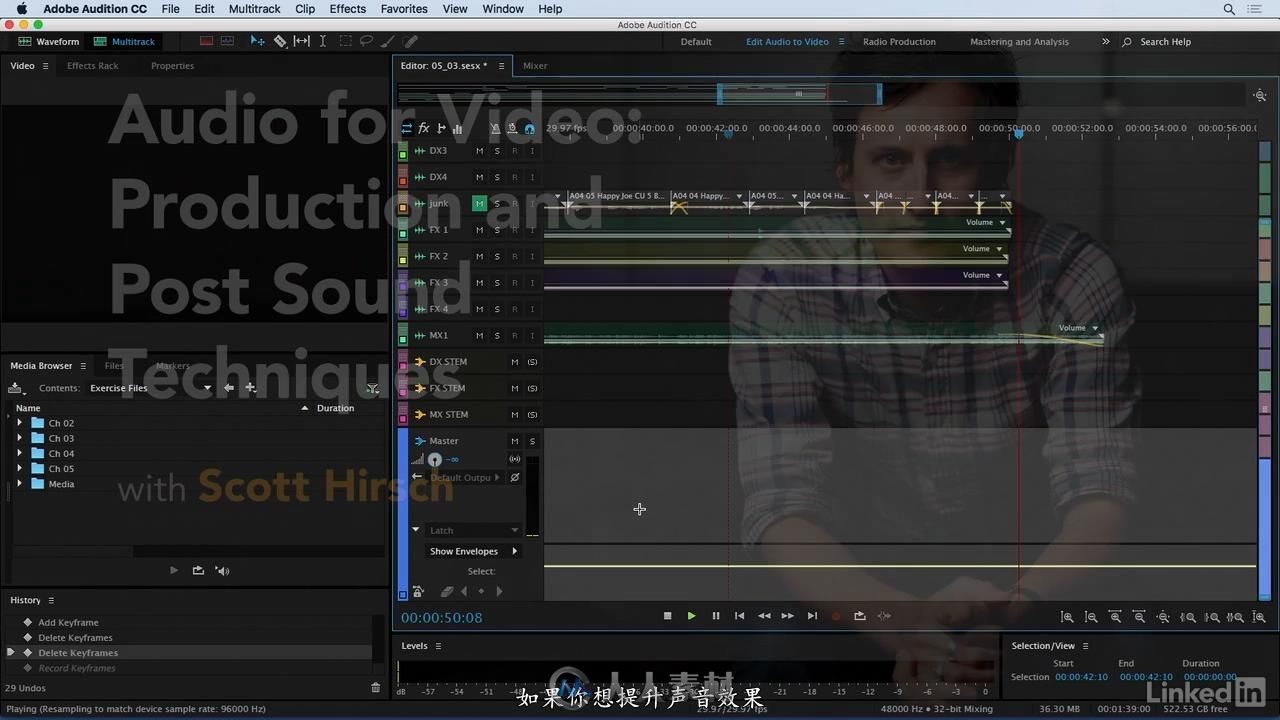Click the red Record button

[836, 616]
